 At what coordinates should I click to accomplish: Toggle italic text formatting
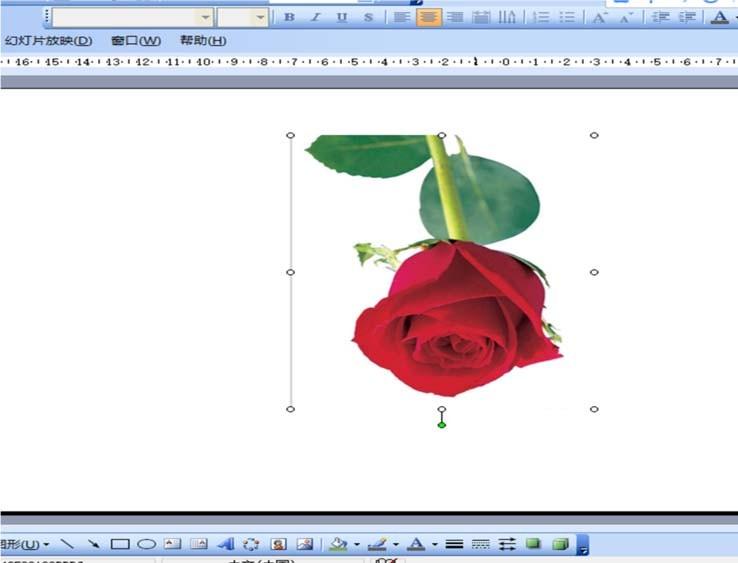point(315,17)
